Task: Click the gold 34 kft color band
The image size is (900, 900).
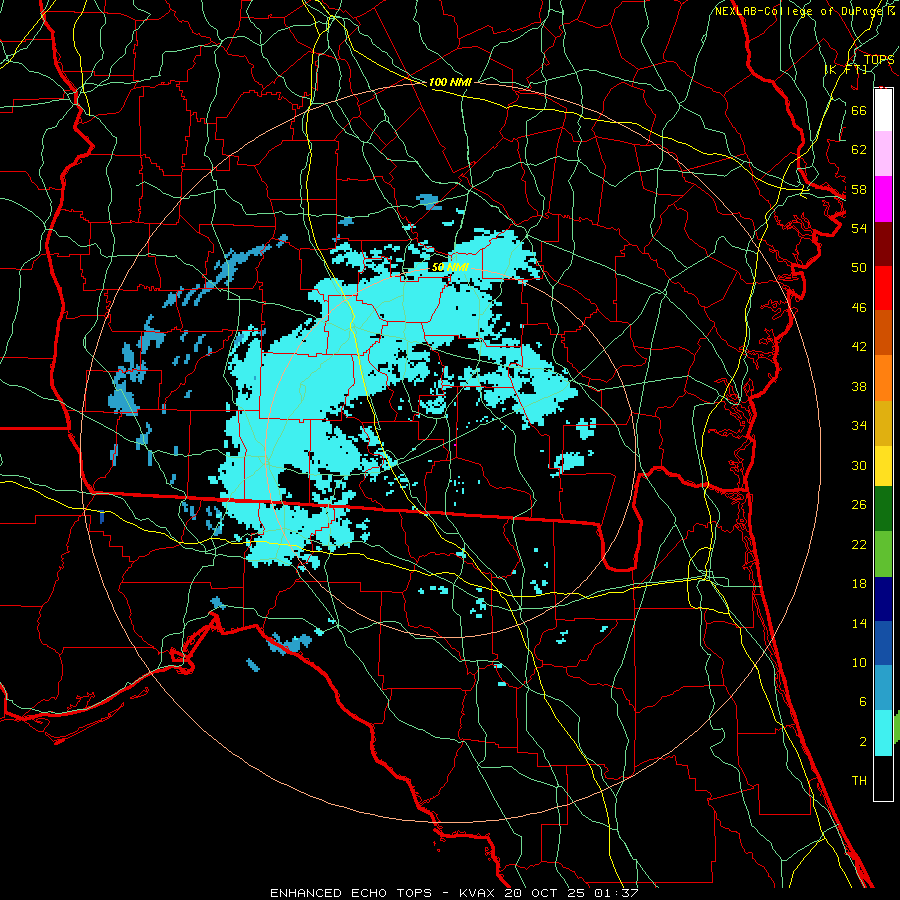Action: [883, 423]
